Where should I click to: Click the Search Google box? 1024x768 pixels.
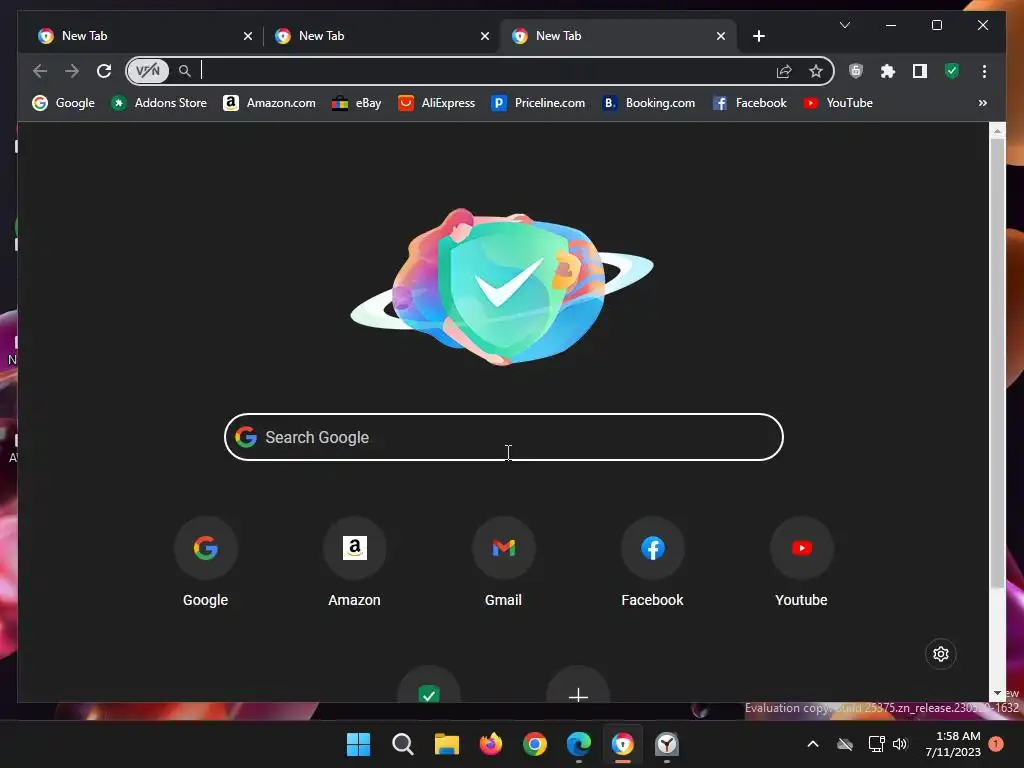pos(504,437)
